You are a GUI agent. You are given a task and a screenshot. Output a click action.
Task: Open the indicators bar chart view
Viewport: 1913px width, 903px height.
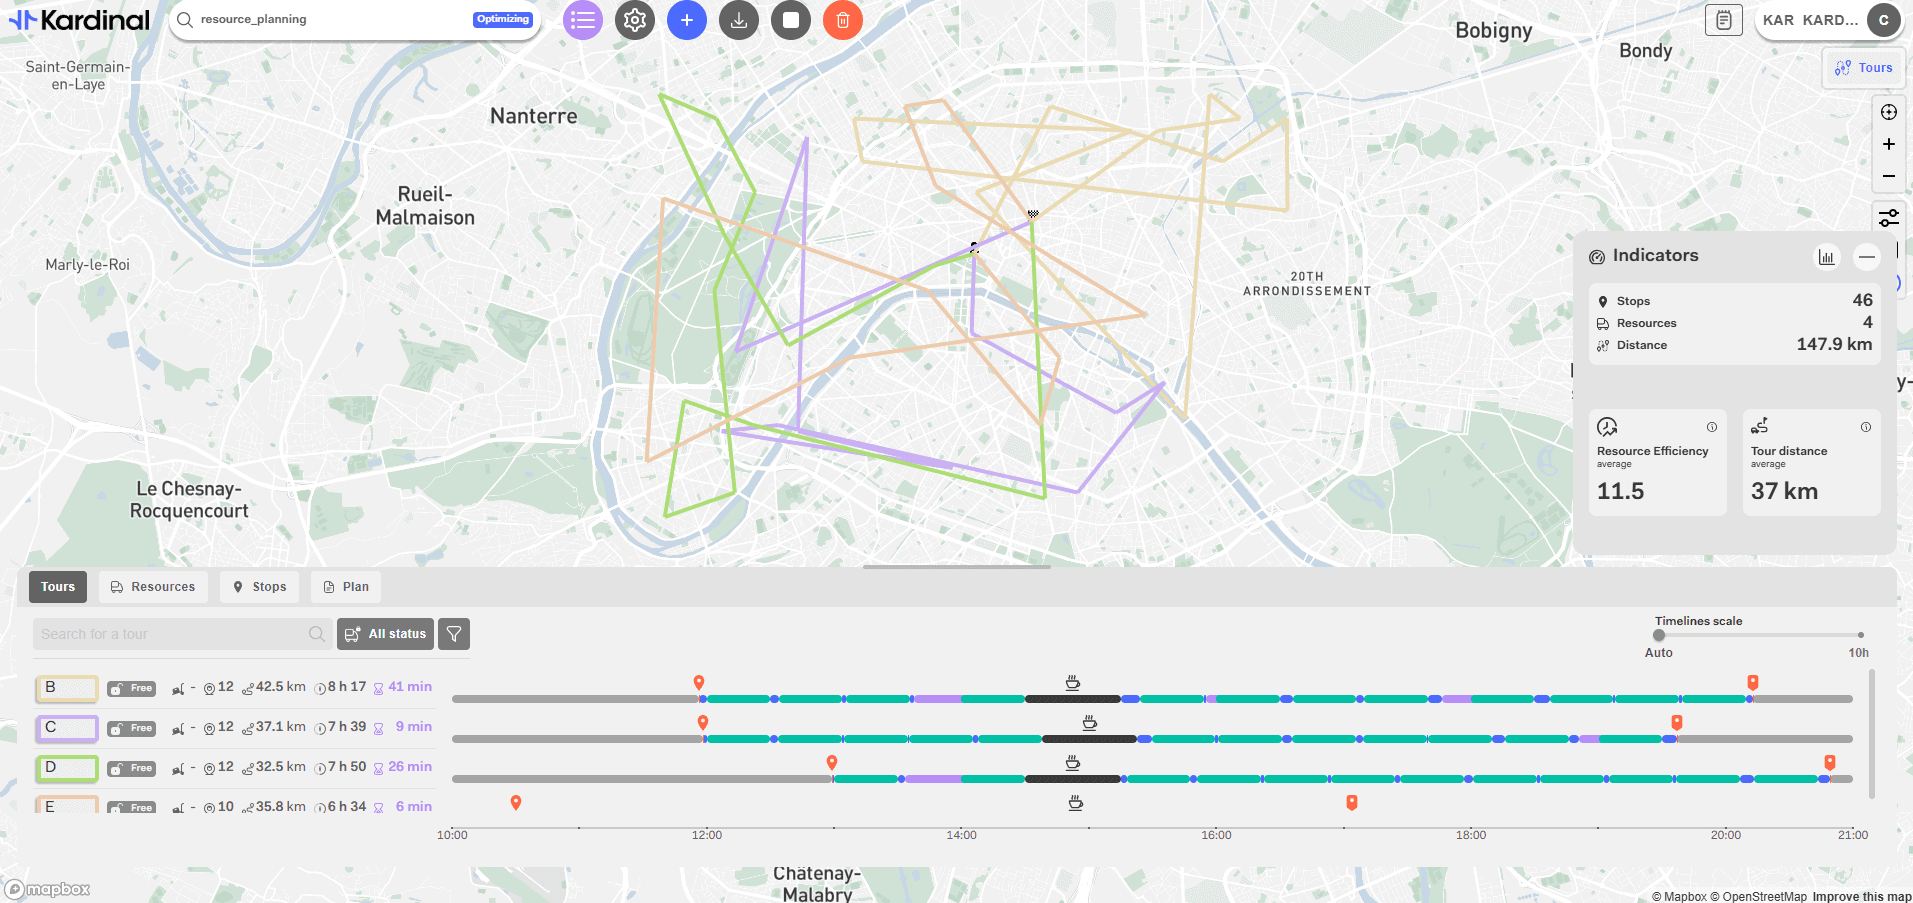point(1827,257)
